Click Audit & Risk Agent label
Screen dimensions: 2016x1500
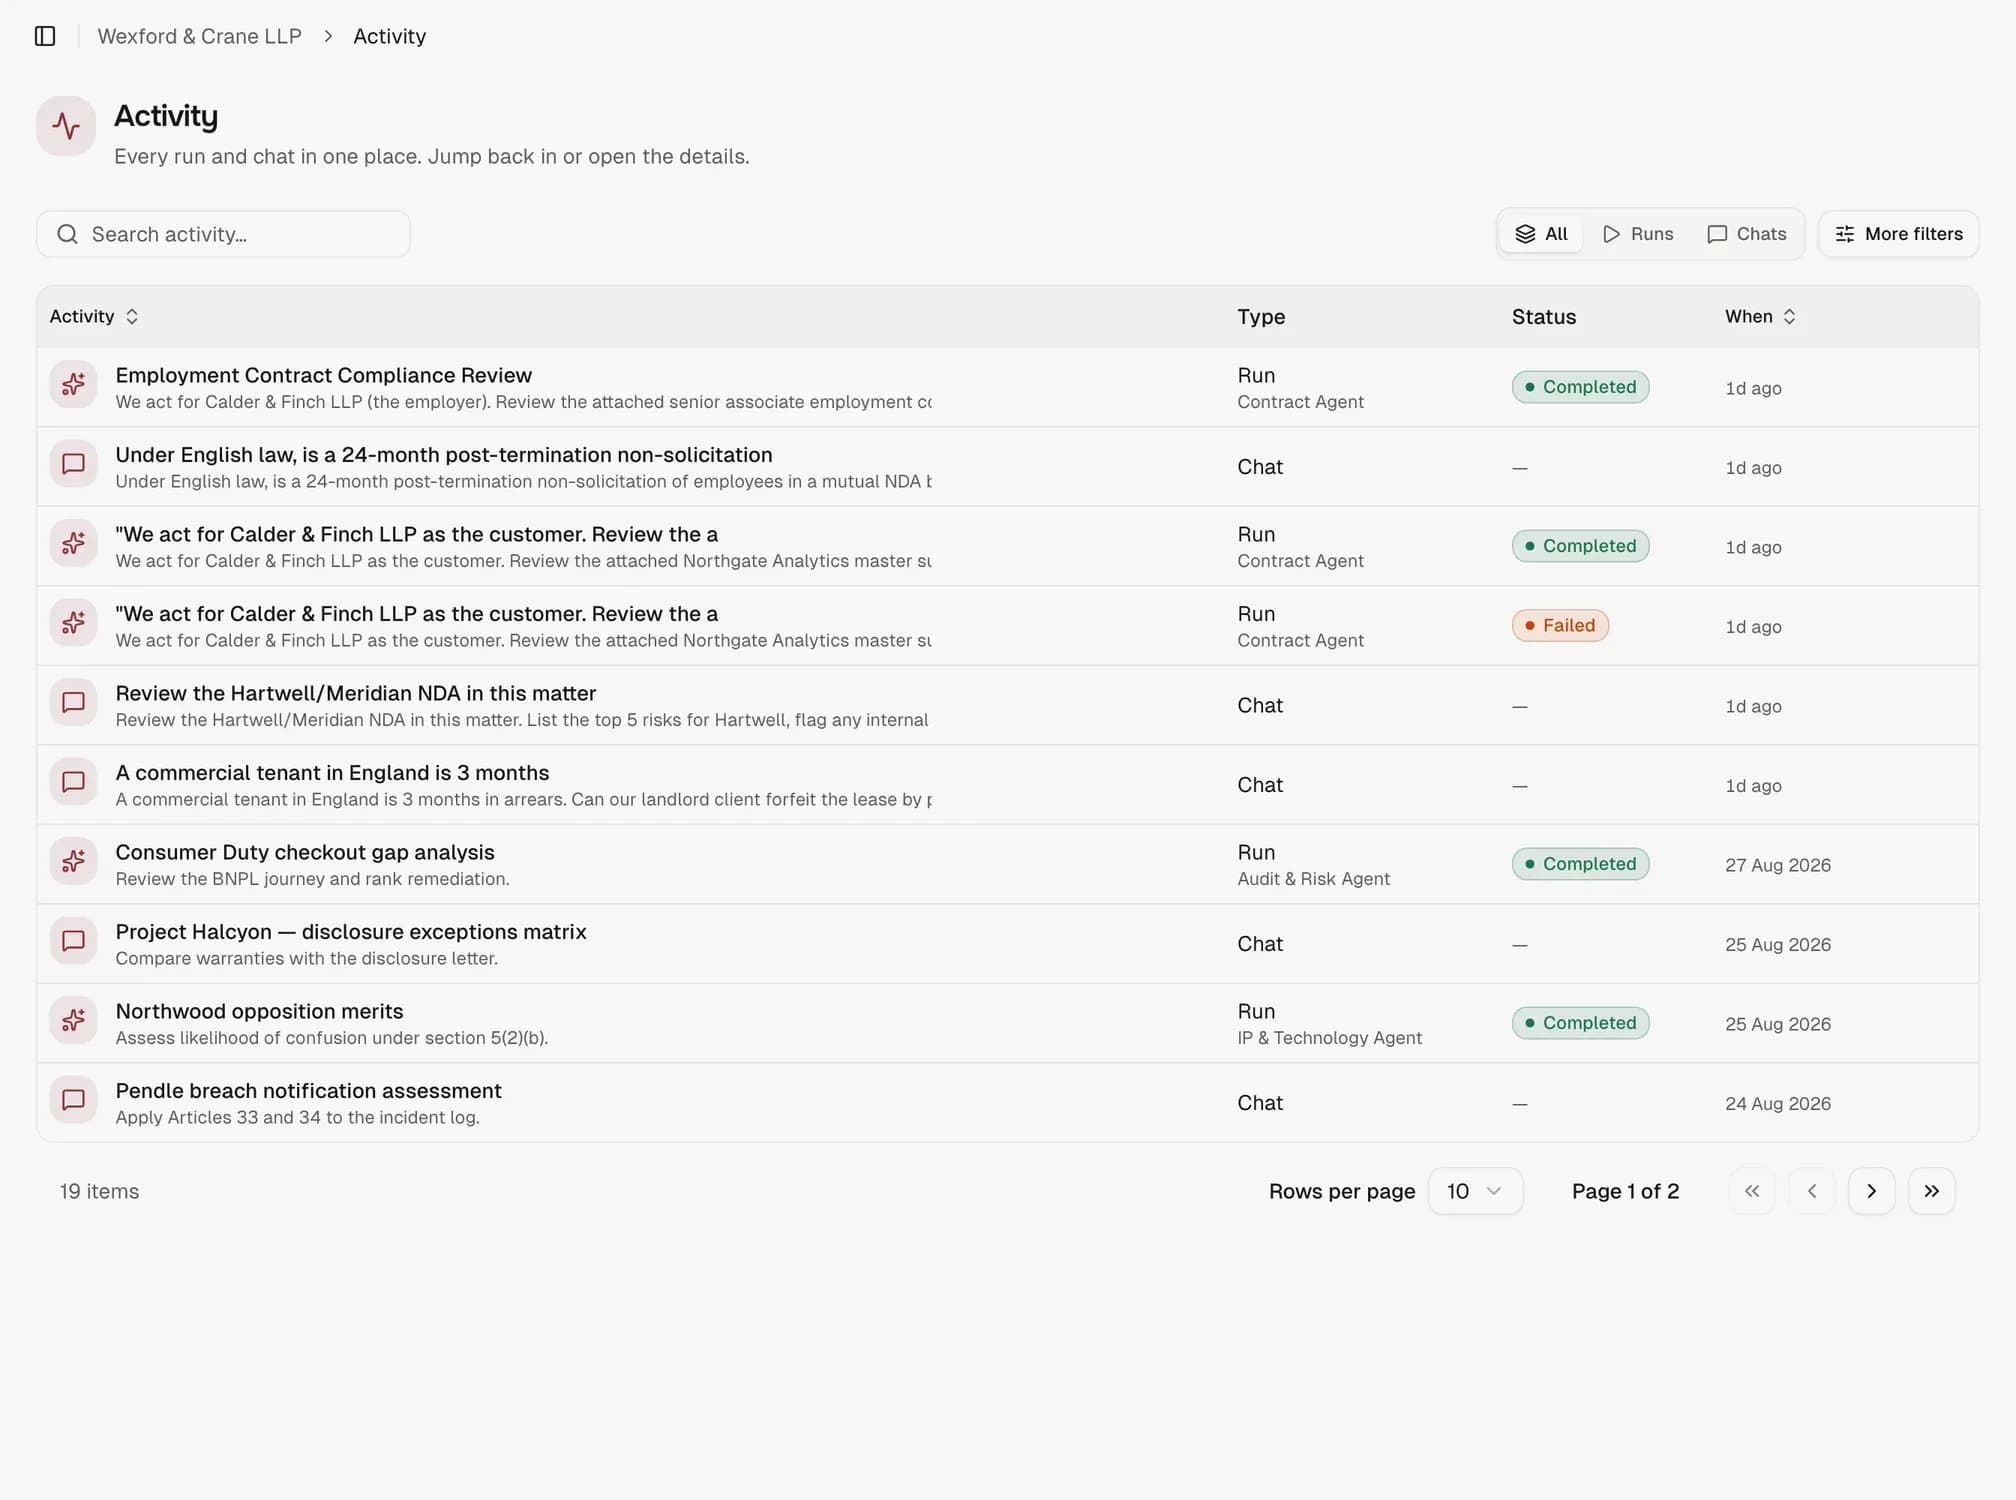click(x=1314, y=879)
